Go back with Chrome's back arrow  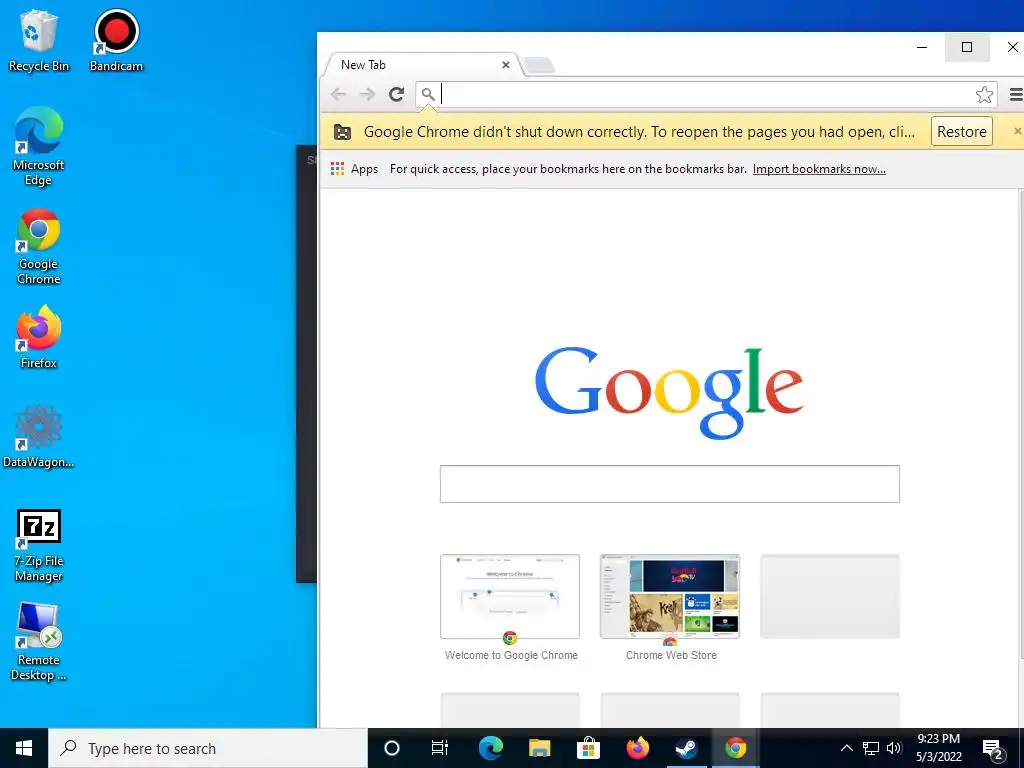click(x=338, y=94)
